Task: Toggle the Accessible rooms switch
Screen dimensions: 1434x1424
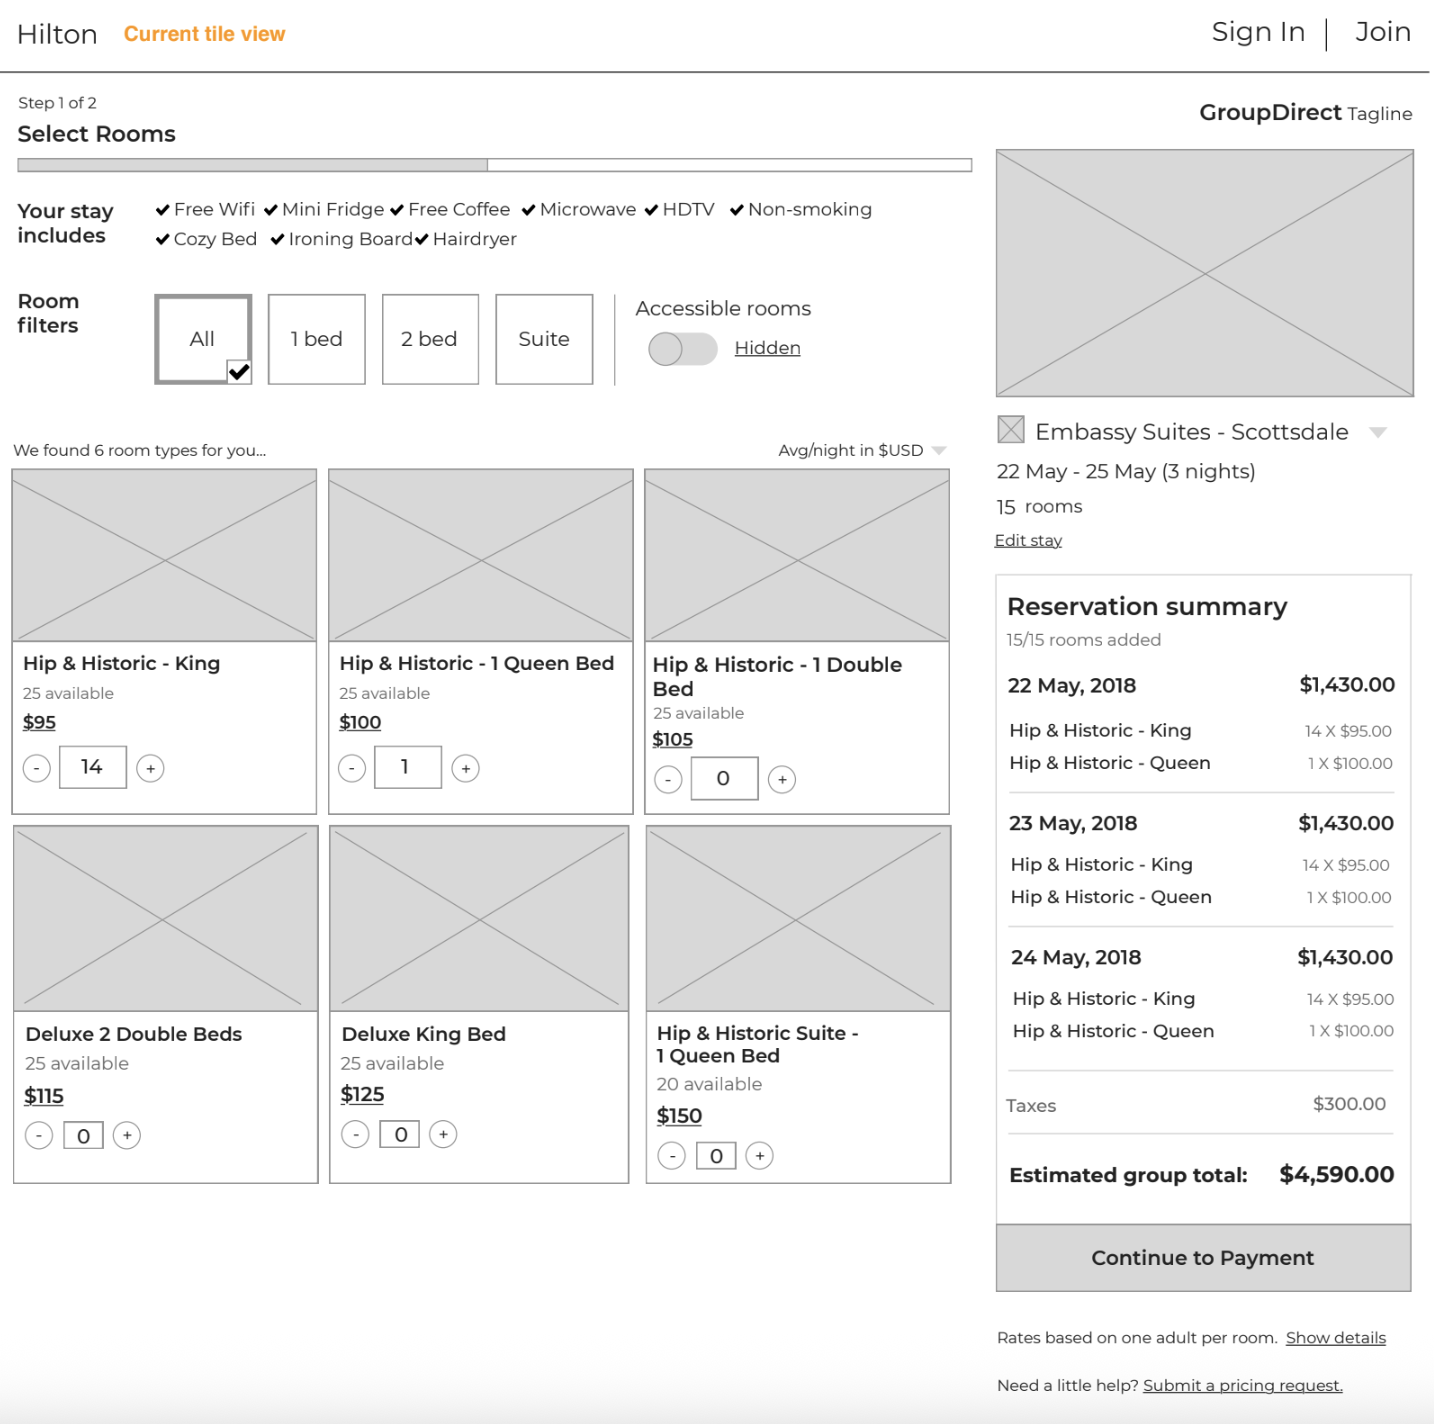Action: [x=682, y=349]
